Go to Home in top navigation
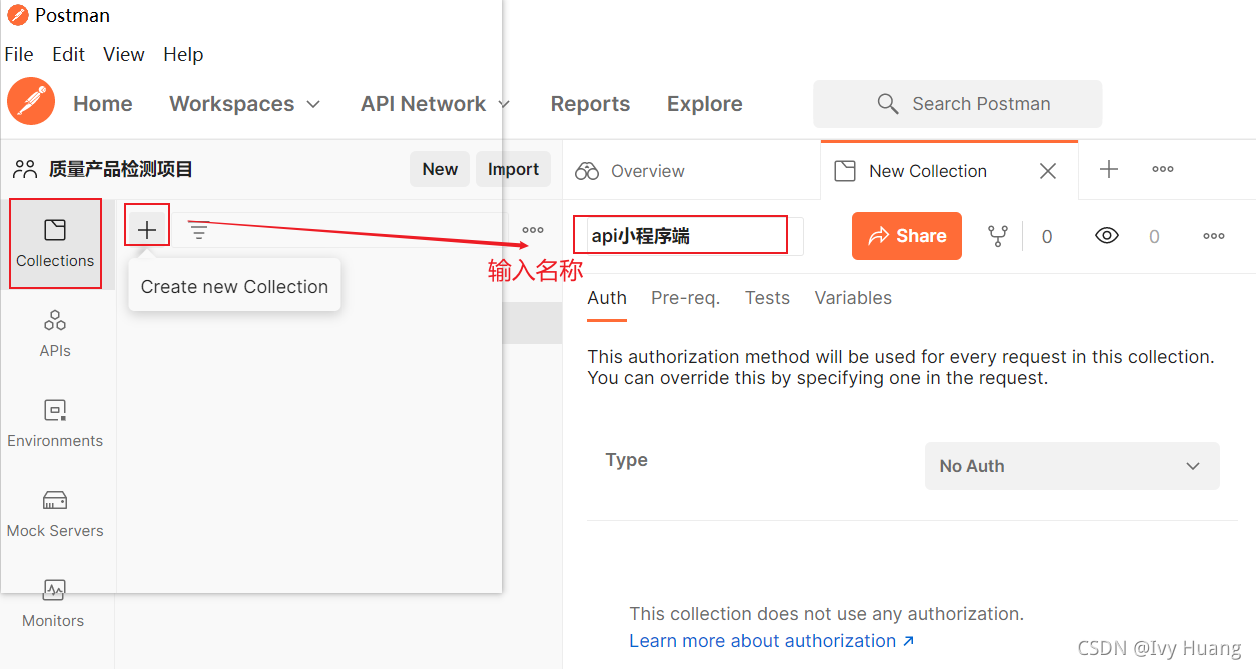This screenshot has width=1256, height=669. [x=103, y=104]
